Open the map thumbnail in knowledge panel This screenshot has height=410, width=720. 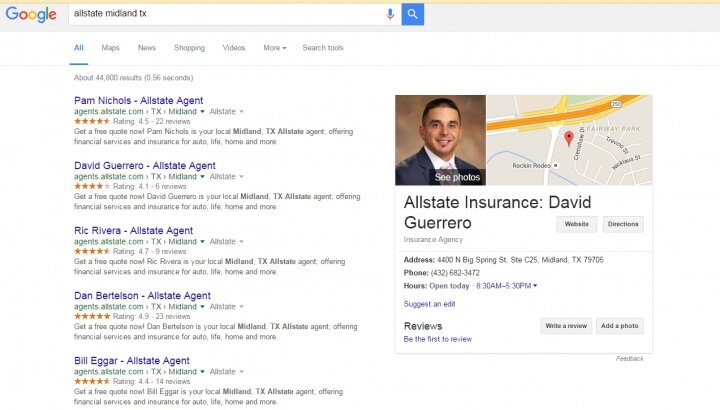[x=569, y=140]
